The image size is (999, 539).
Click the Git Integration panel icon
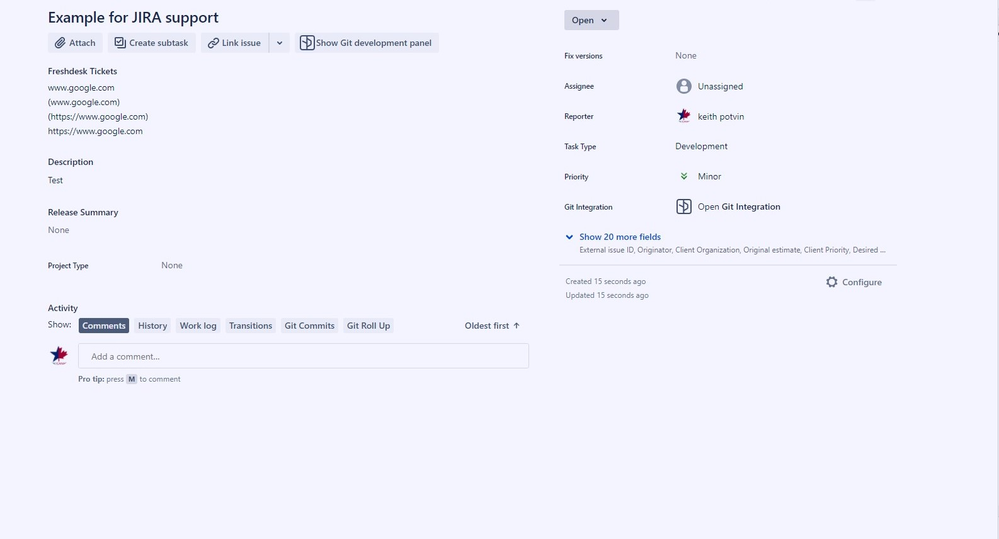coord(684,206)
